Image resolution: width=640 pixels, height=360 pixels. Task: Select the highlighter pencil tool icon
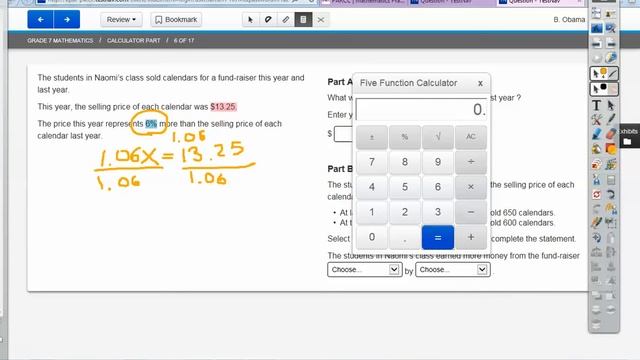point(286,20)
